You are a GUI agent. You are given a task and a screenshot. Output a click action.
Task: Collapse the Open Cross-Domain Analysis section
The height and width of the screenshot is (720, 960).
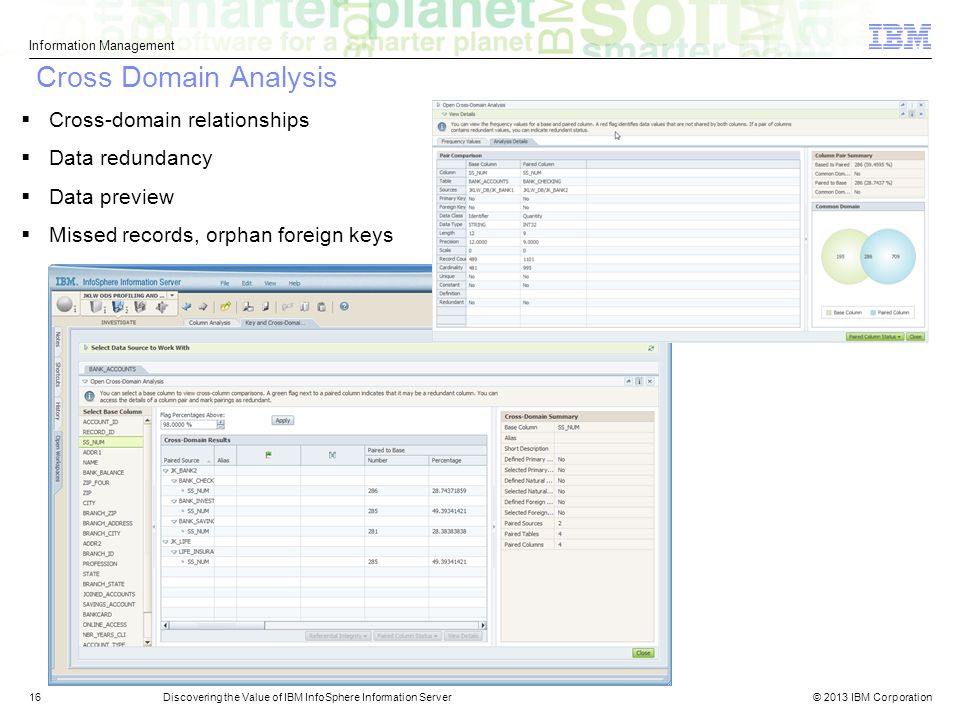[x=85, y=381]
